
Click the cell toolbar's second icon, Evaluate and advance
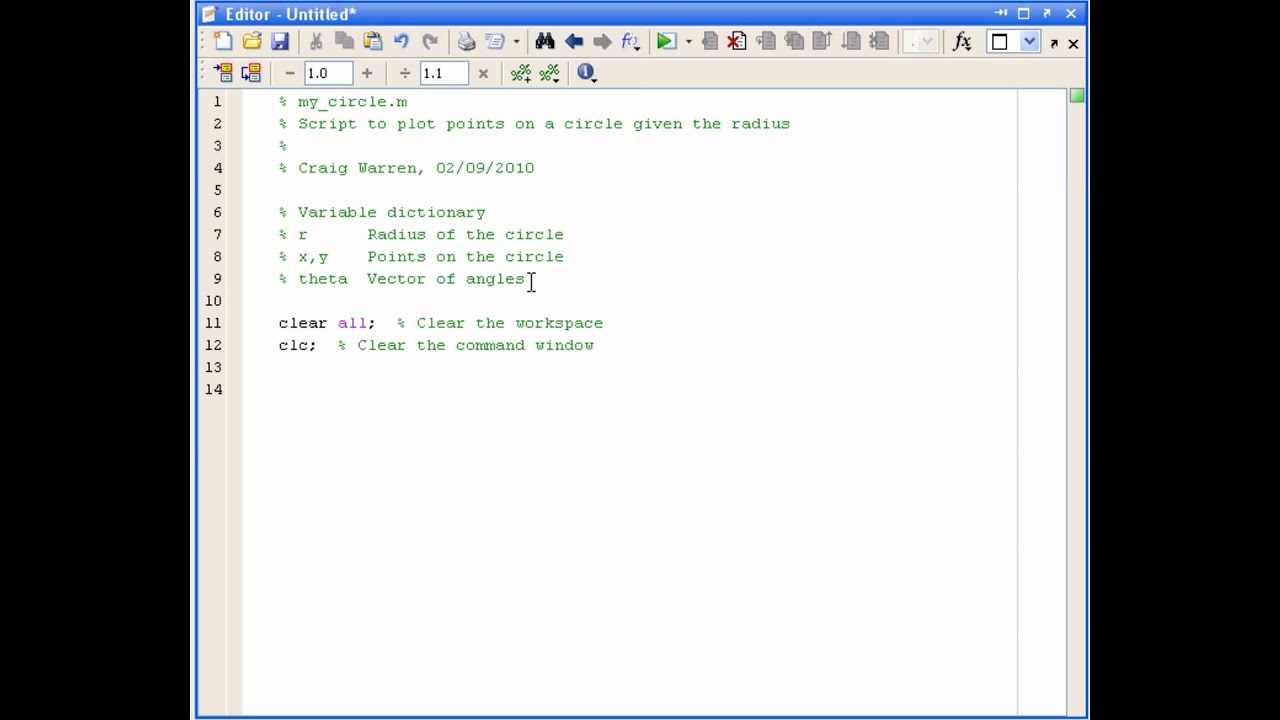251,72
